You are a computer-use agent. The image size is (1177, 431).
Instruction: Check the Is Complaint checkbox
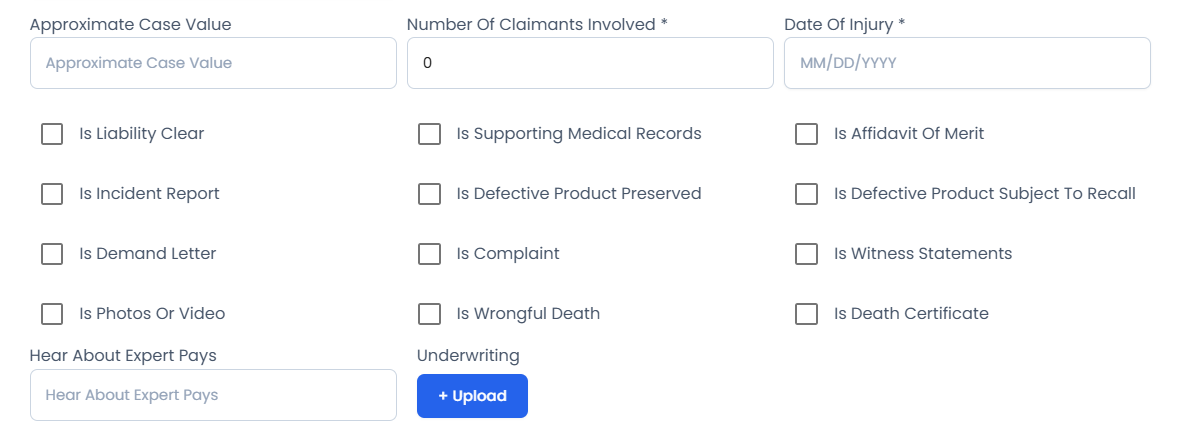429,254
